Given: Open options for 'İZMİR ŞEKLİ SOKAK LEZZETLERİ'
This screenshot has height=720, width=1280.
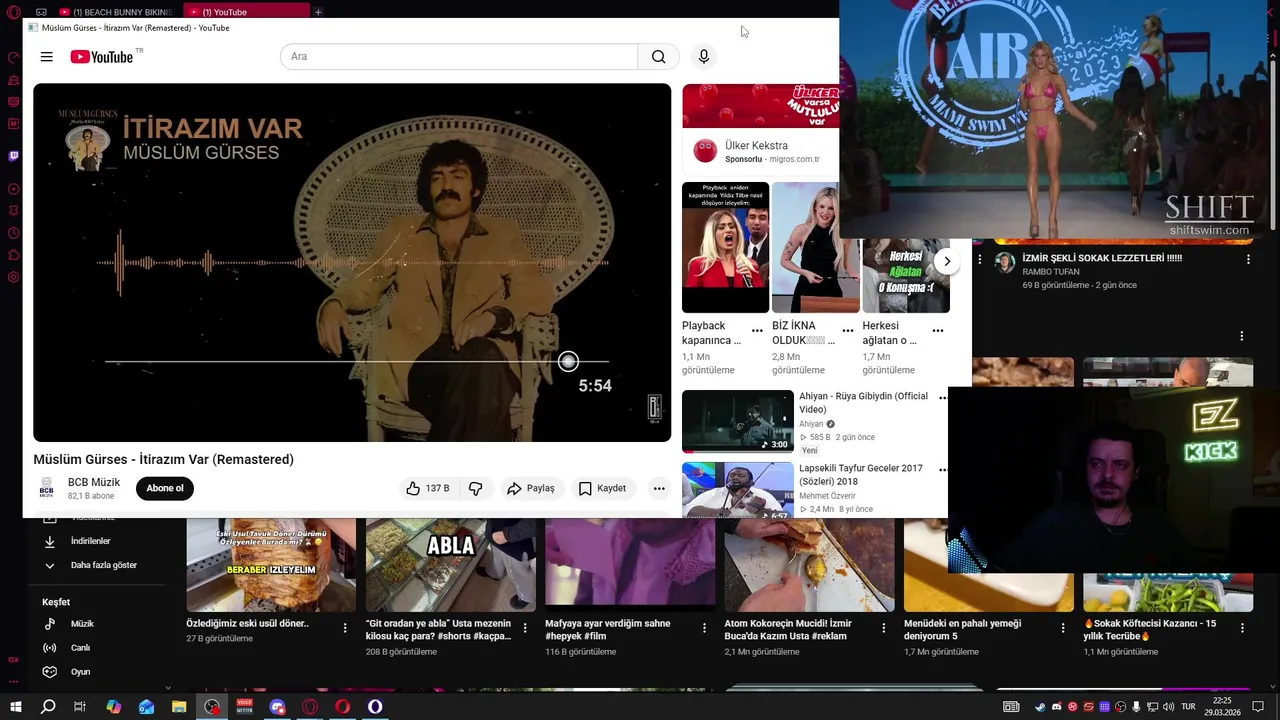Looking at the screenshot, I should [x=1248, y=259].
